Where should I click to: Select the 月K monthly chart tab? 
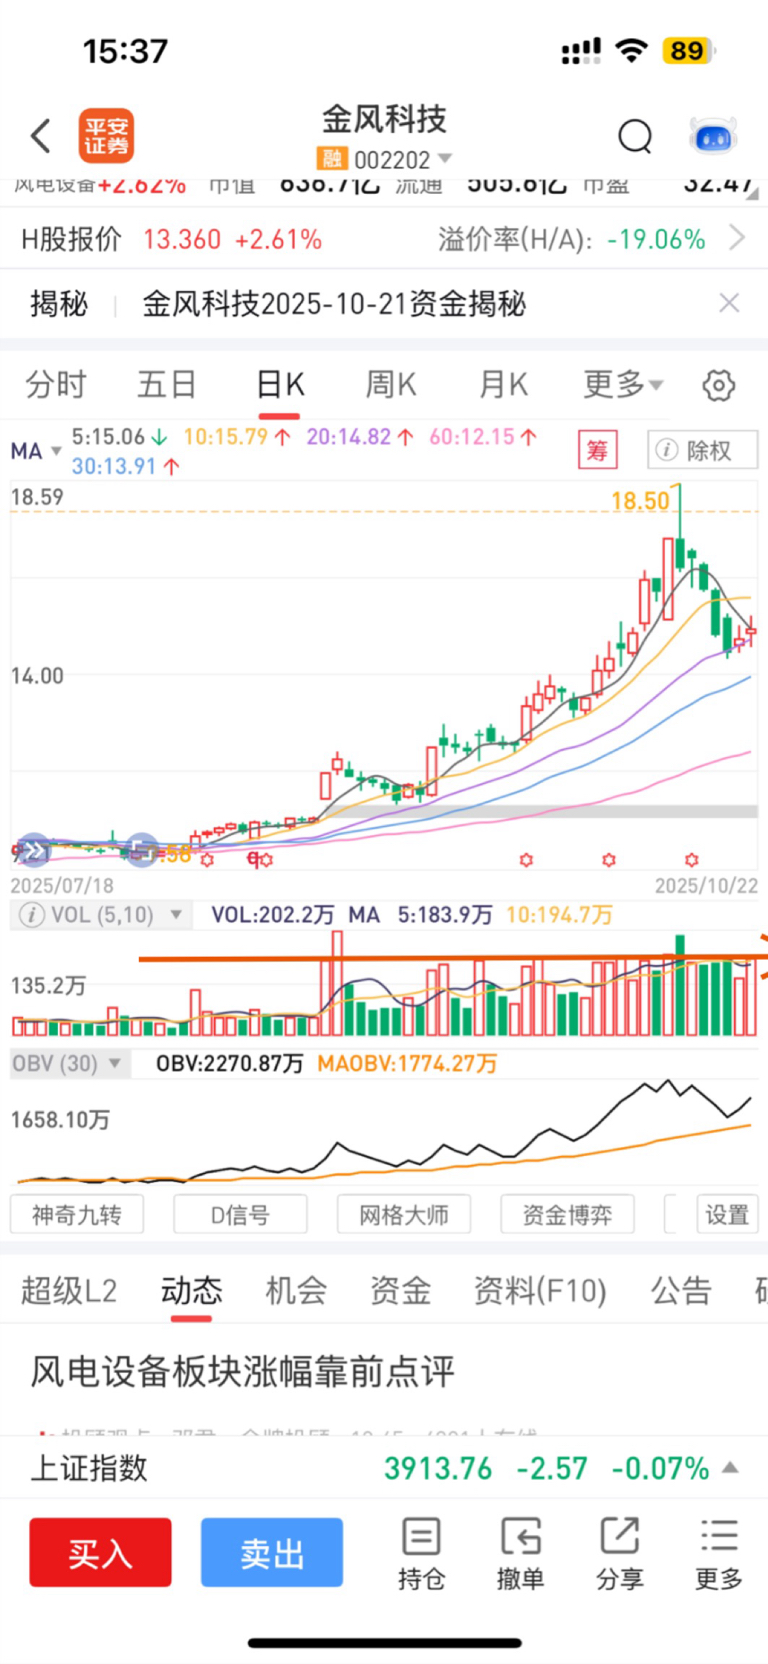503,384
